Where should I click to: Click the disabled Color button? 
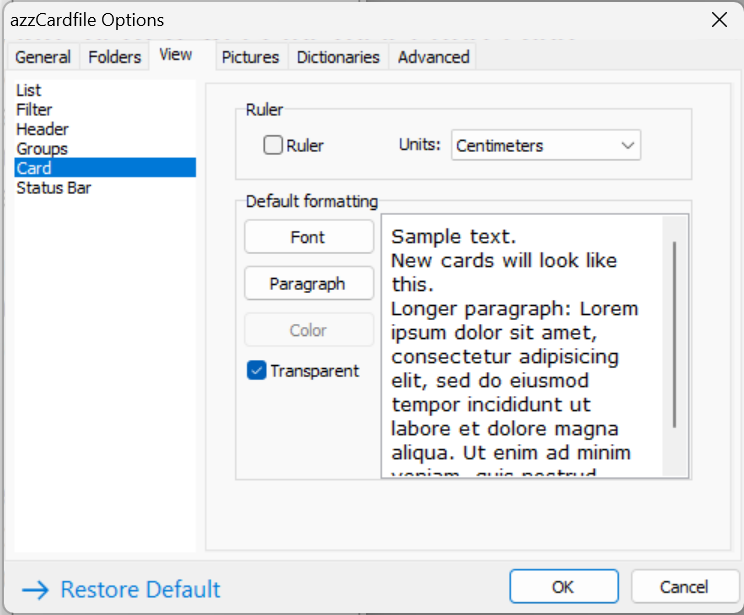click(x=309, y=330)
